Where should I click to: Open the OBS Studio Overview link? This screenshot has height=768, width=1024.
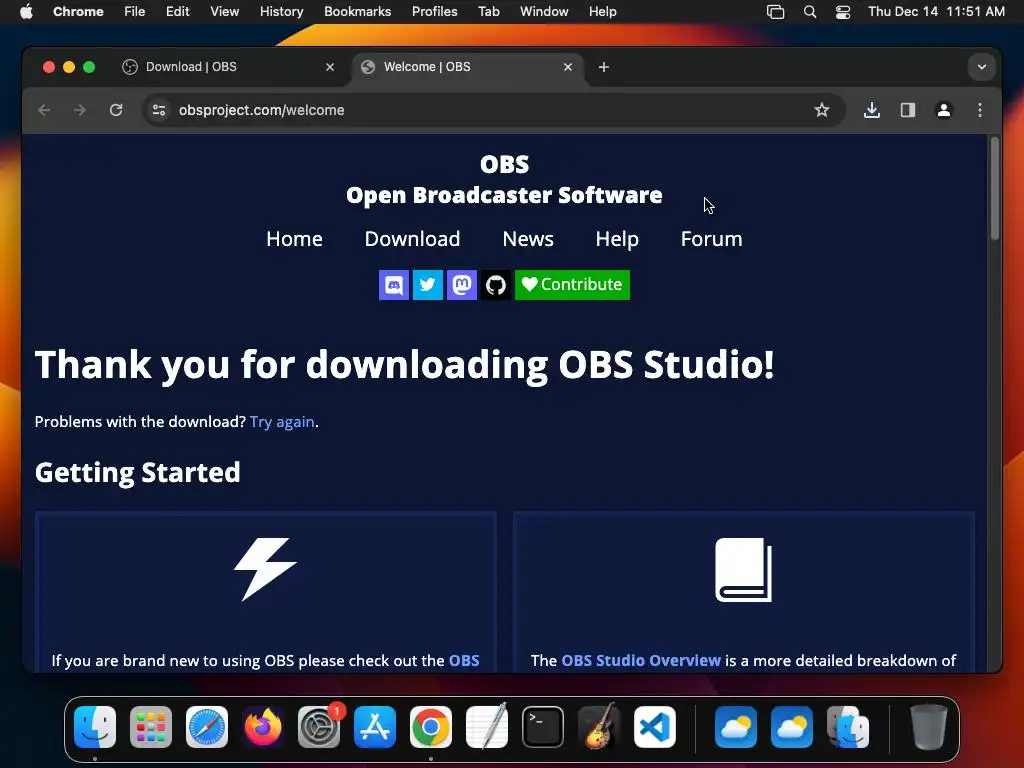641,661
